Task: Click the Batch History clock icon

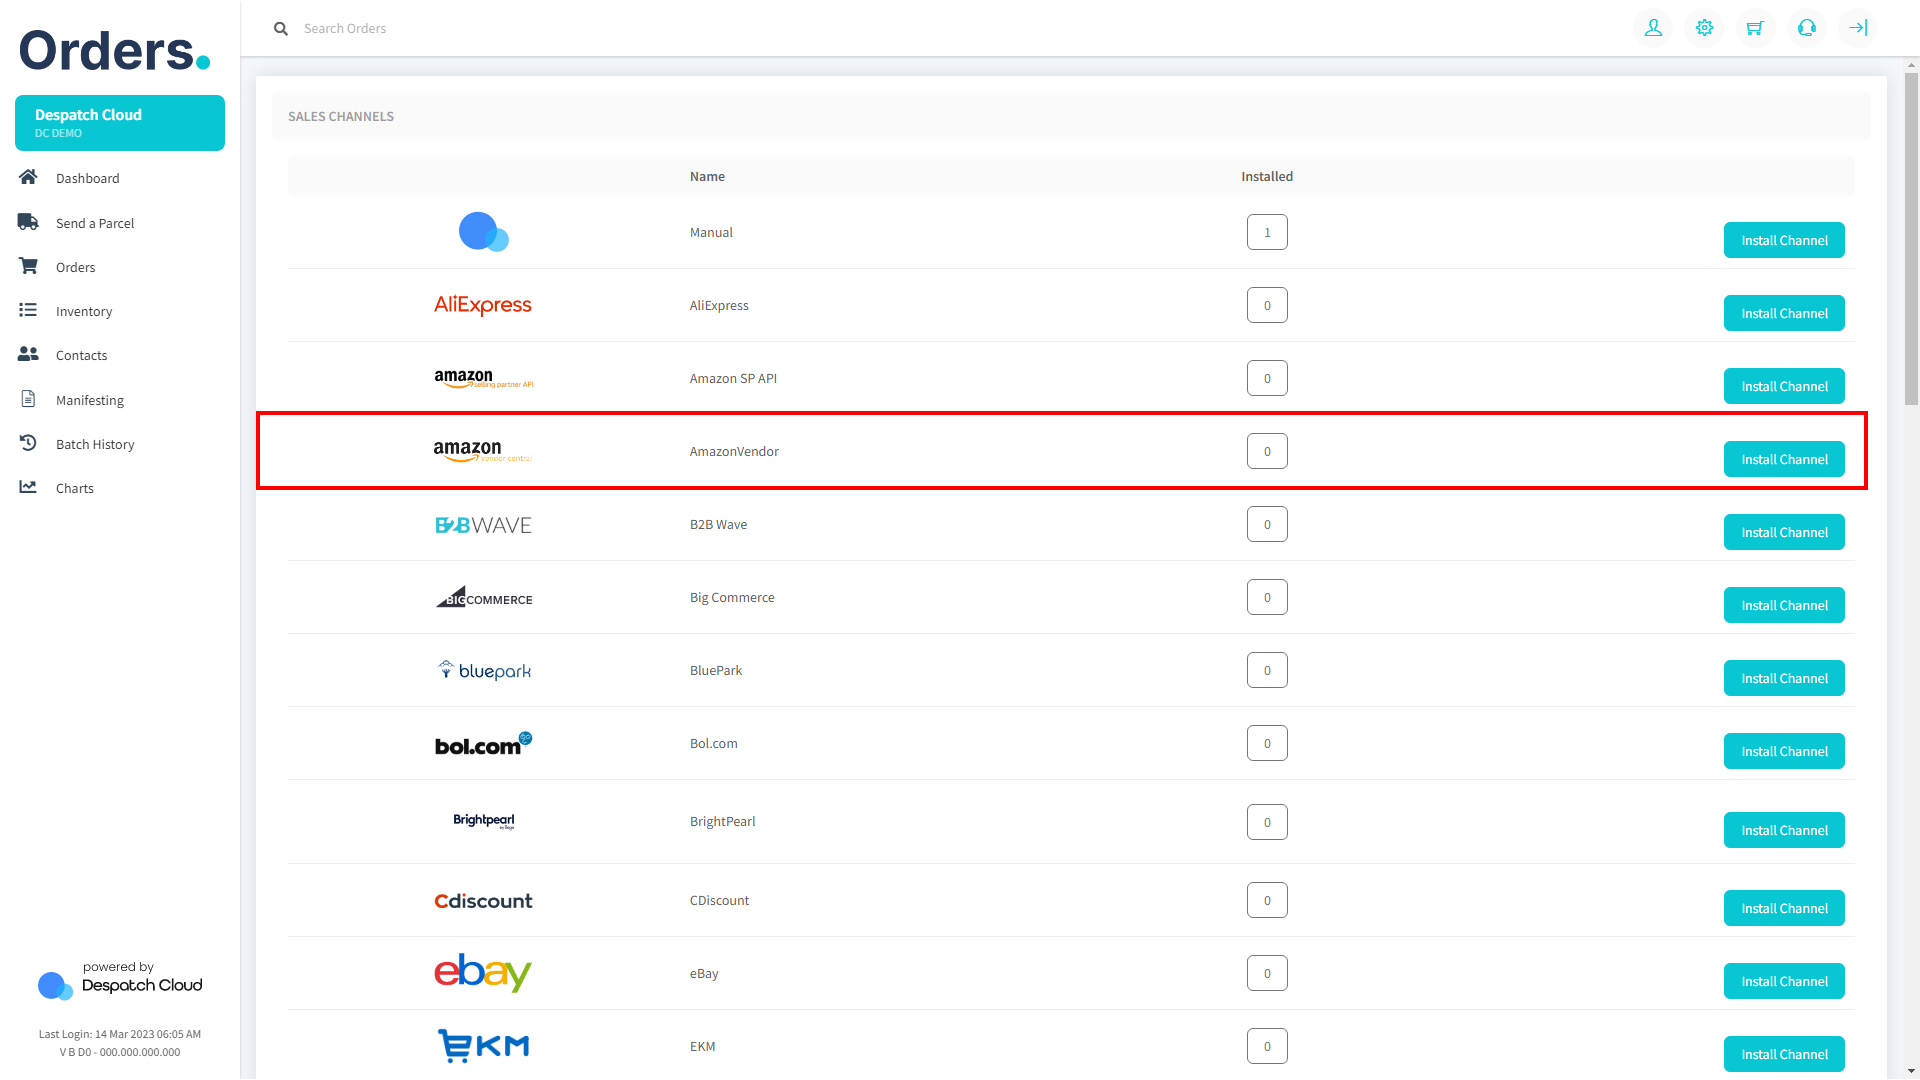Action: pyautogui.click(x=28, y=443)
